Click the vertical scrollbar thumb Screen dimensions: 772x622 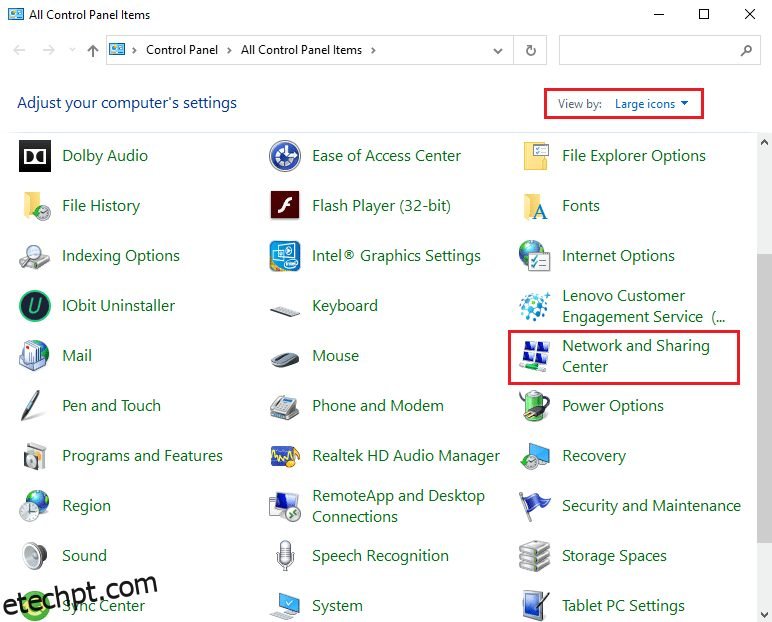click(764, 396)
